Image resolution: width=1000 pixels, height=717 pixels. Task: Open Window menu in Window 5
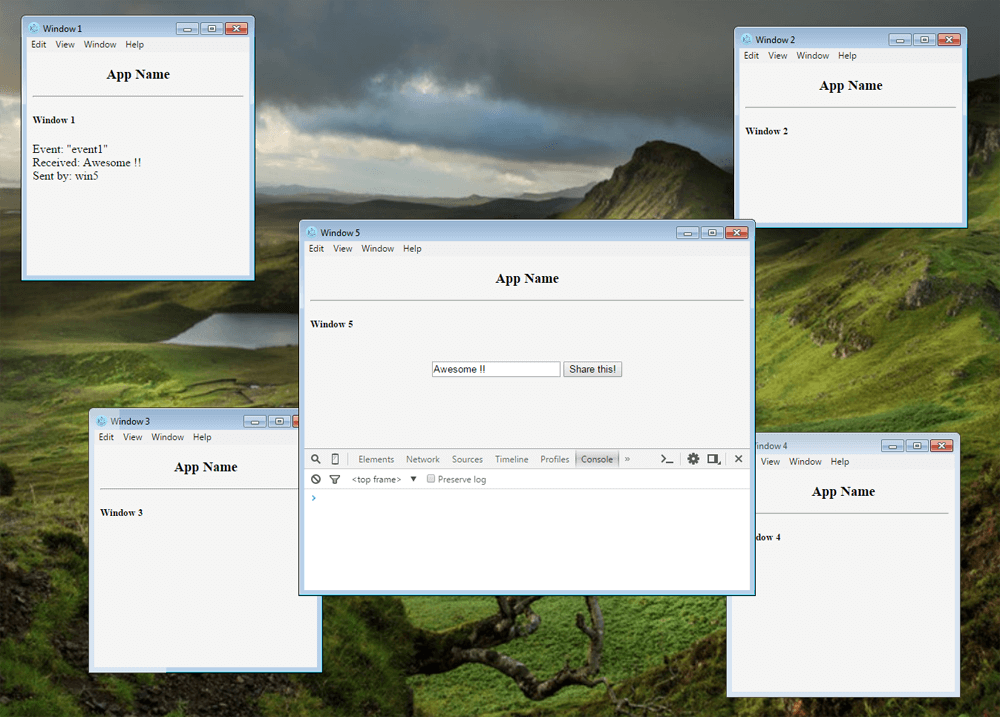(378, 249)
